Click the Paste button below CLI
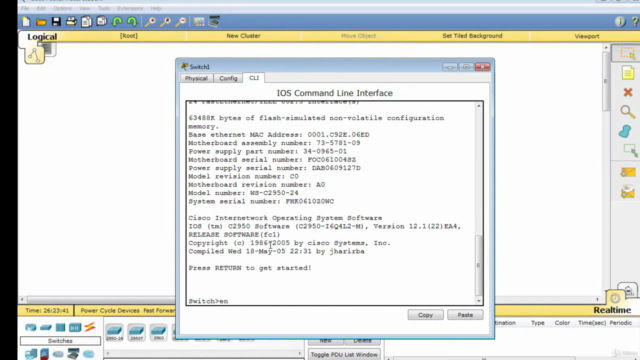The image size is (640, 360). tap(465, 315)
